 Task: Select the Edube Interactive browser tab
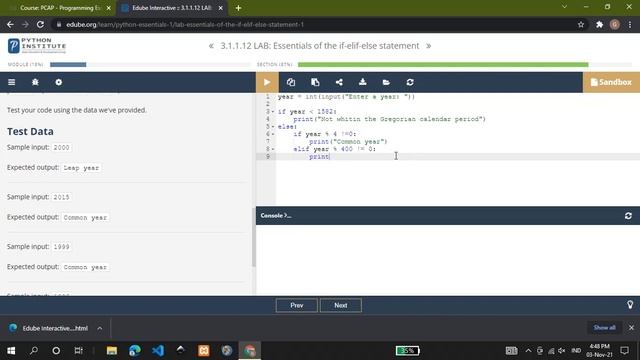click(171, 8)
